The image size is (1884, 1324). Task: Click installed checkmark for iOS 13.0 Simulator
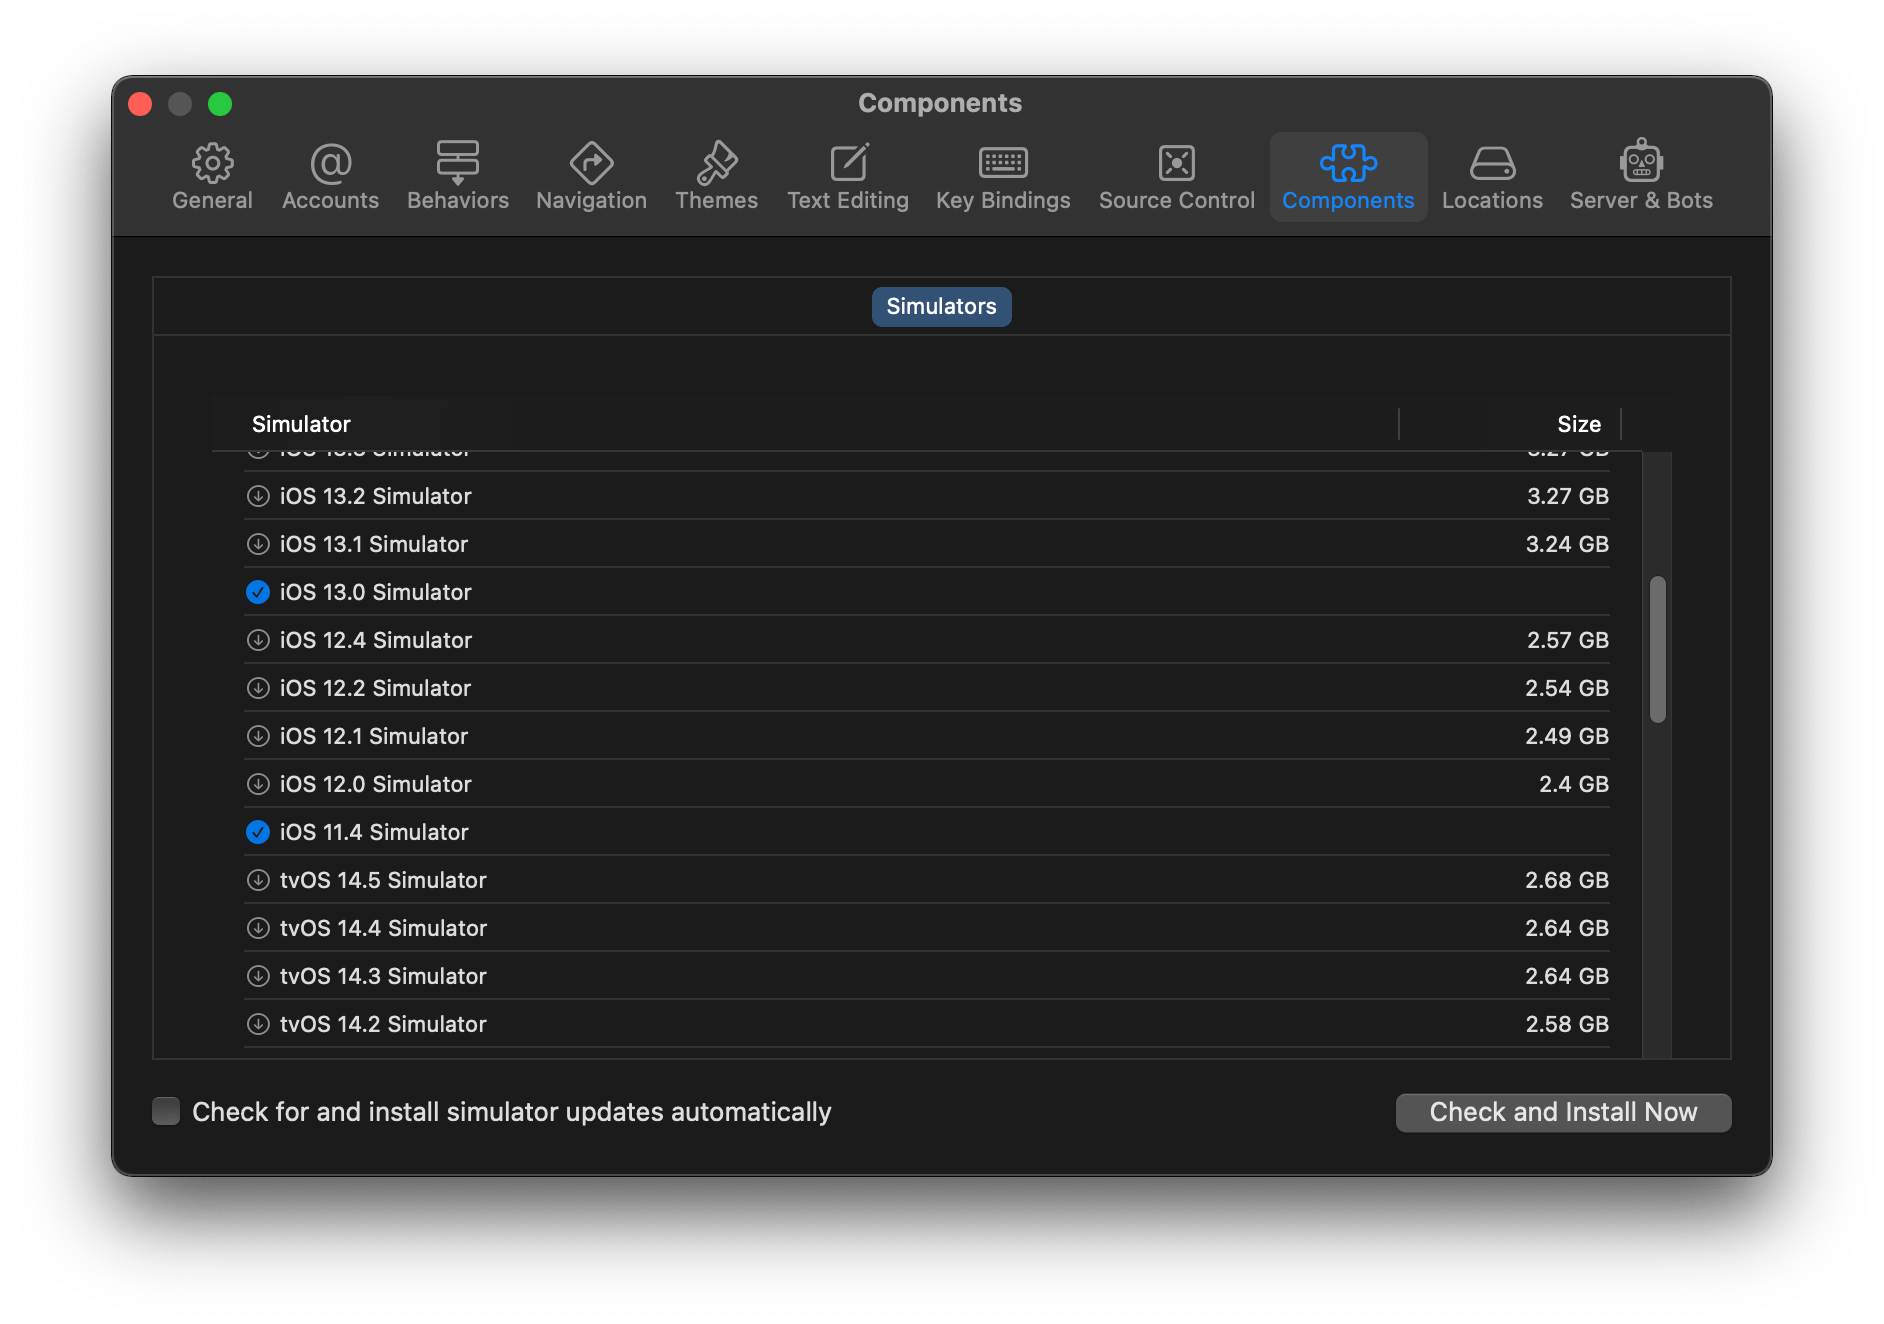point(258,592)
